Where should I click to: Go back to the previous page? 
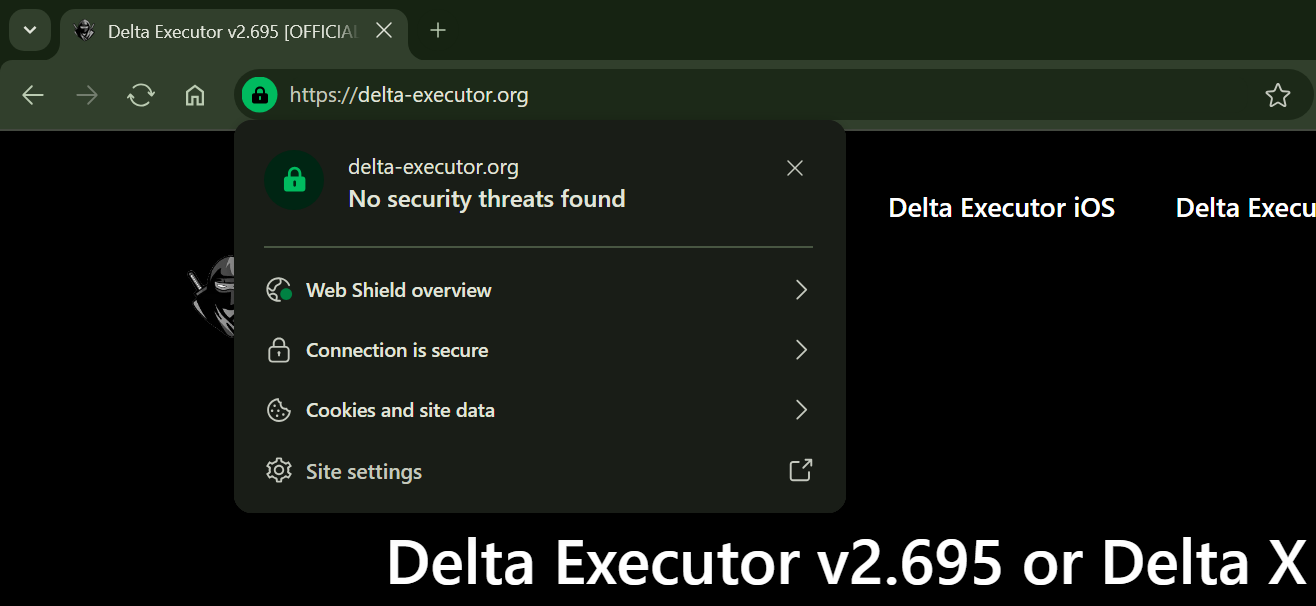(x=33, y=95)
